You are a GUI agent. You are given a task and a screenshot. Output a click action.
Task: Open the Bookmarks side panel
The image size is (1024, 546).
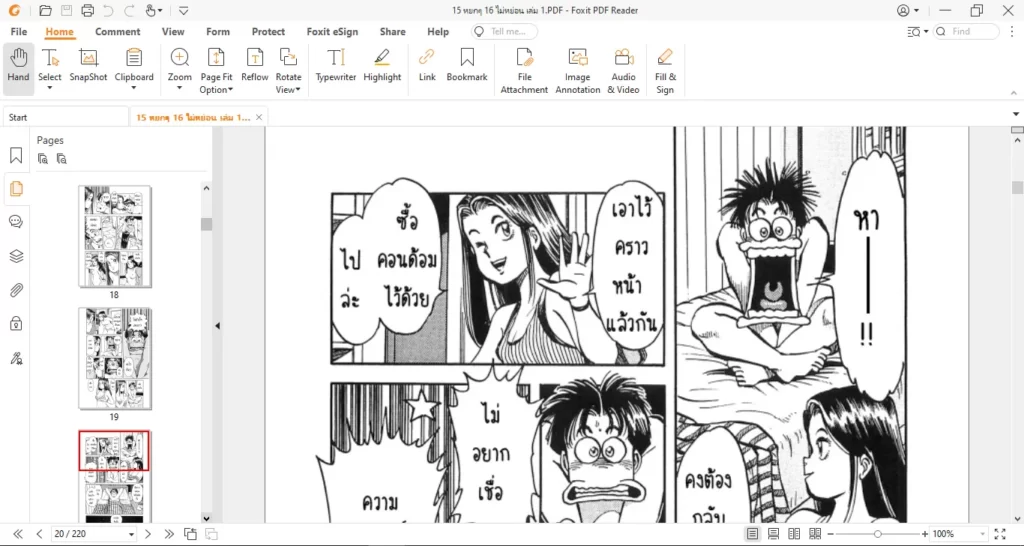pyautogui.click(x=16, y=155)
